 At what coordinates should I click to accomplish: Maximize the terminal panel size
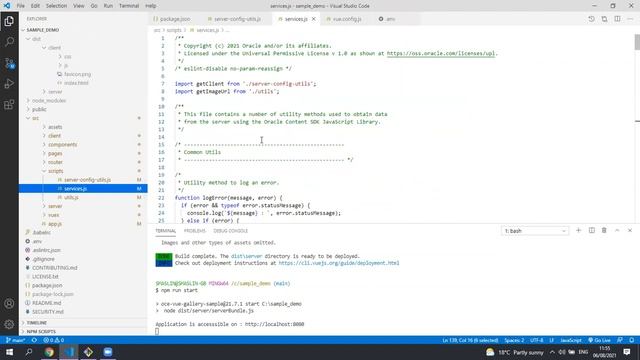click(617, 231)
